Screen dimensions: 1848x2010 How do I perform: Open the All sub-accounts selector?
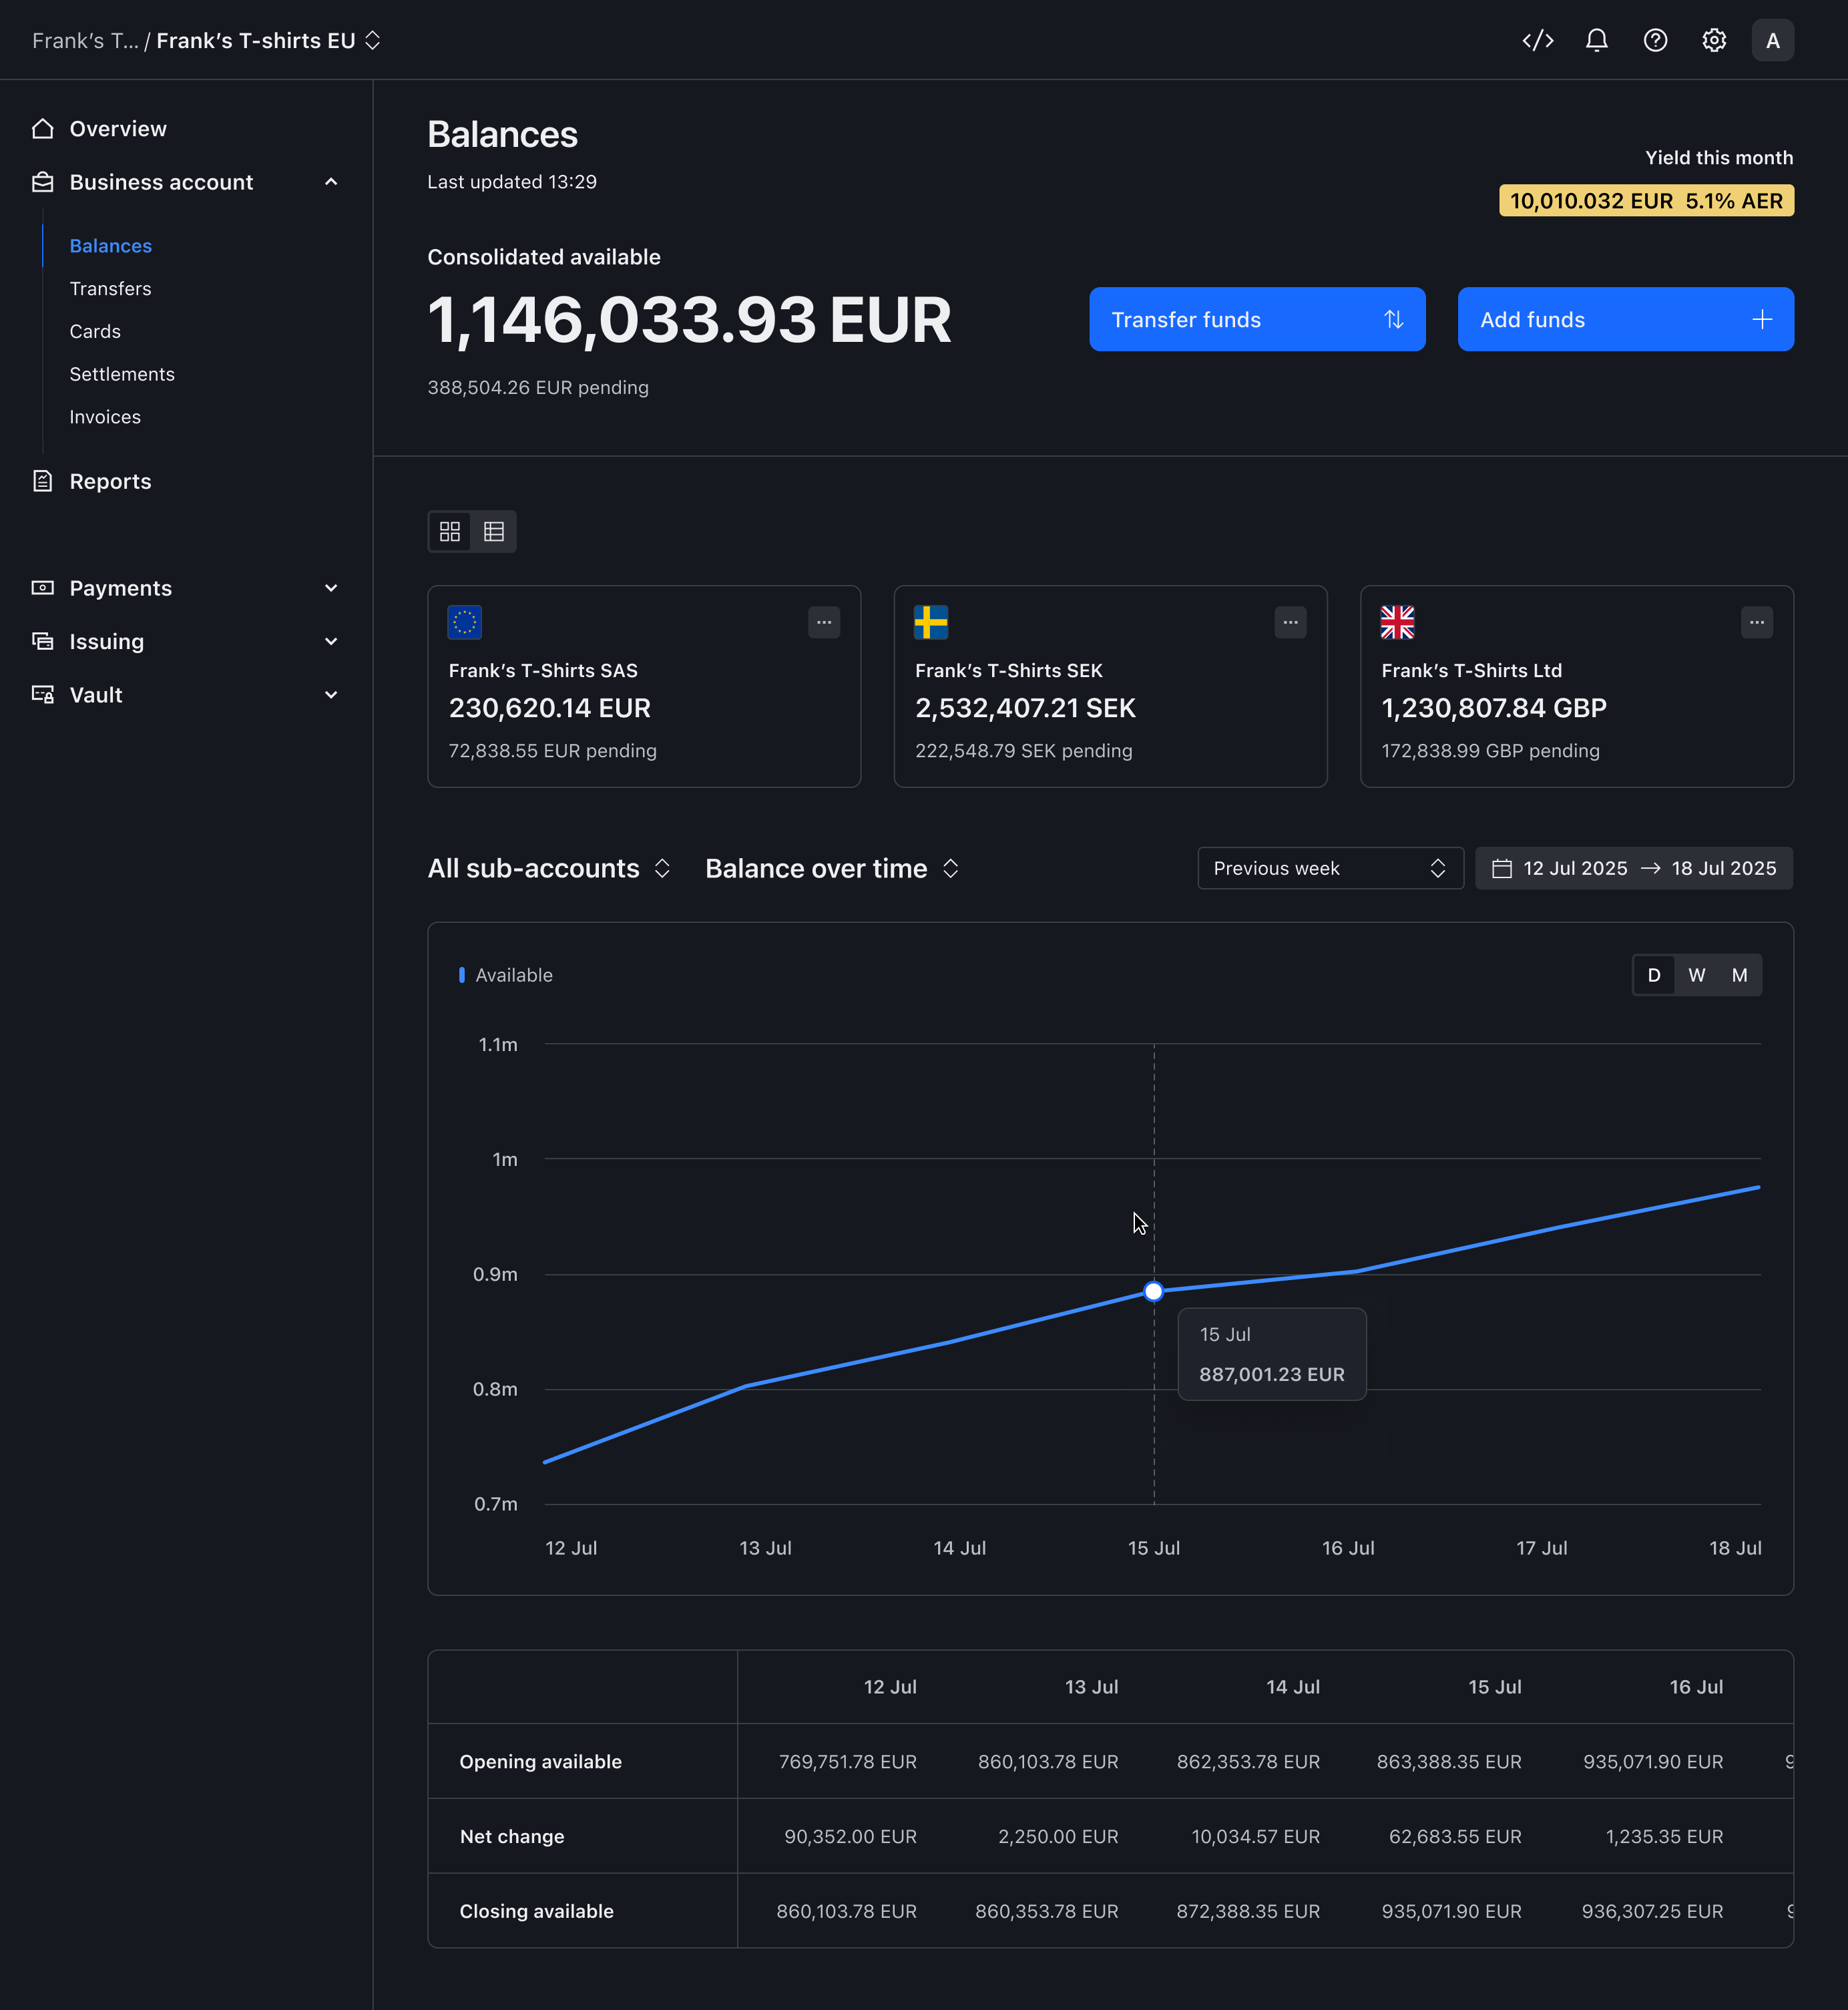click(549, 868)
